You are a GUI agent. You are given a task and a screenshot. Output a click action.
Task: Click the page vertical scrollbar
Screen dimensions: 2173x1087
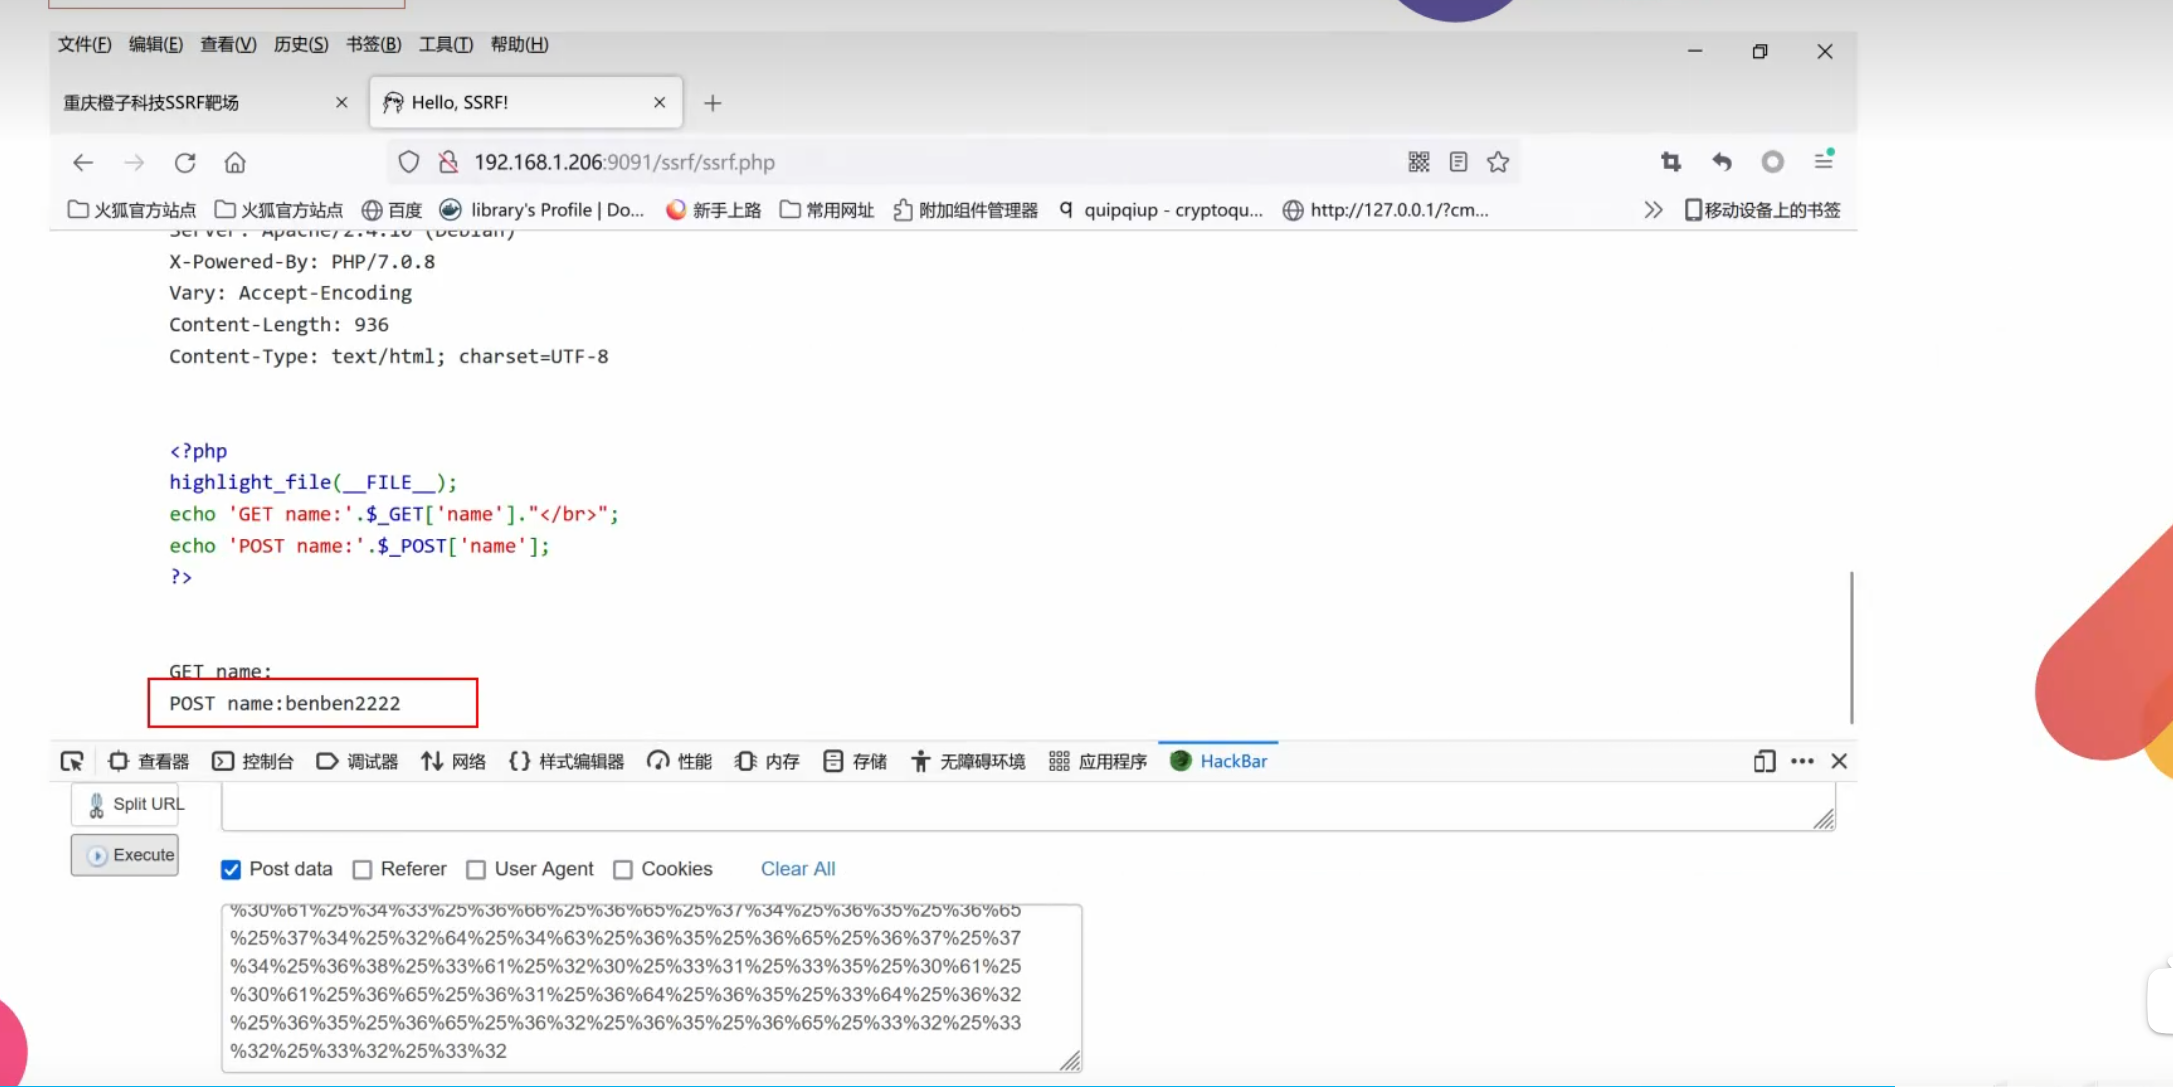1851,646
